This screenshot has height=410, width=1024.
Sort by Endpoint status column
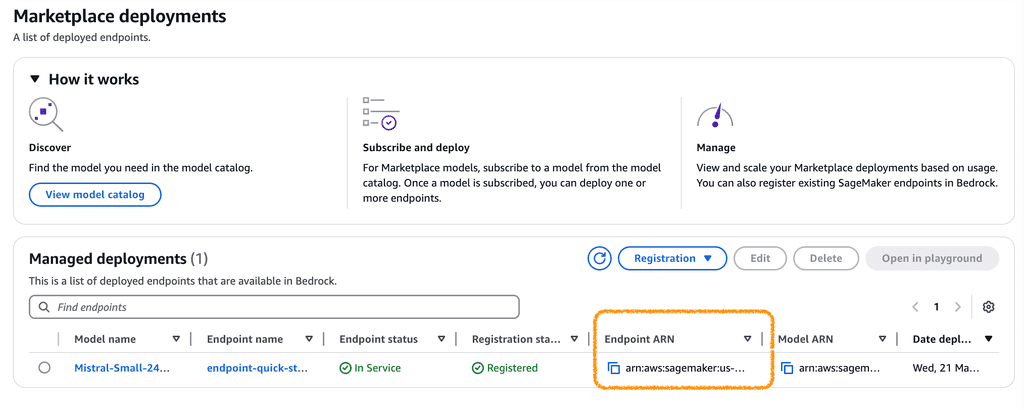point(441,339)
